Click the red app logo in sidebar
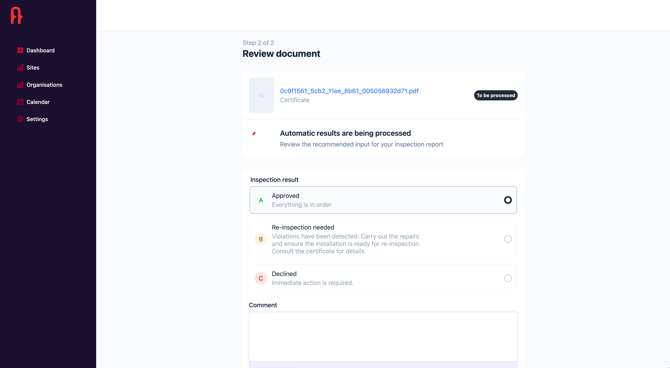 point(16,15)
